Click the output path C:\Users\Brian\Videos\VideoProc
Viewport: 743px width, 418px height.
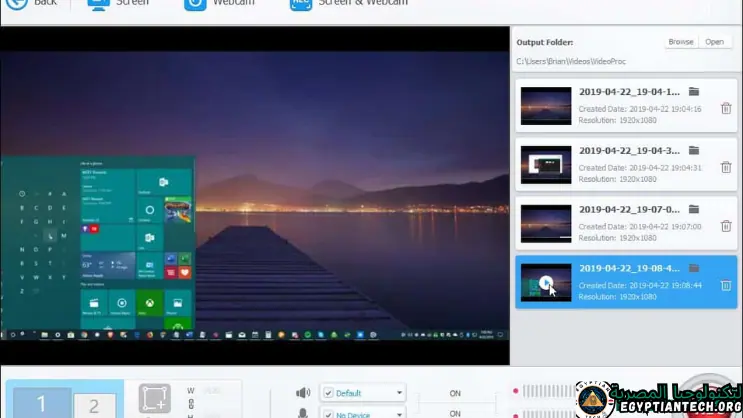(571, 61)
